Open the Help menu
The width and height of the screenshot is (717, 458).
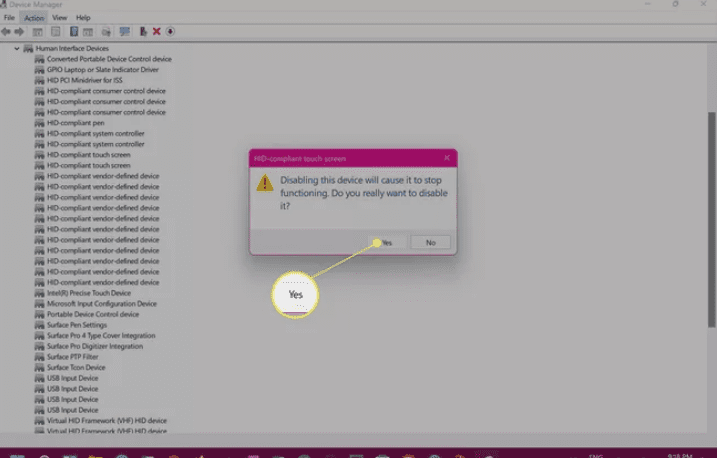click(x=83, y=18)
